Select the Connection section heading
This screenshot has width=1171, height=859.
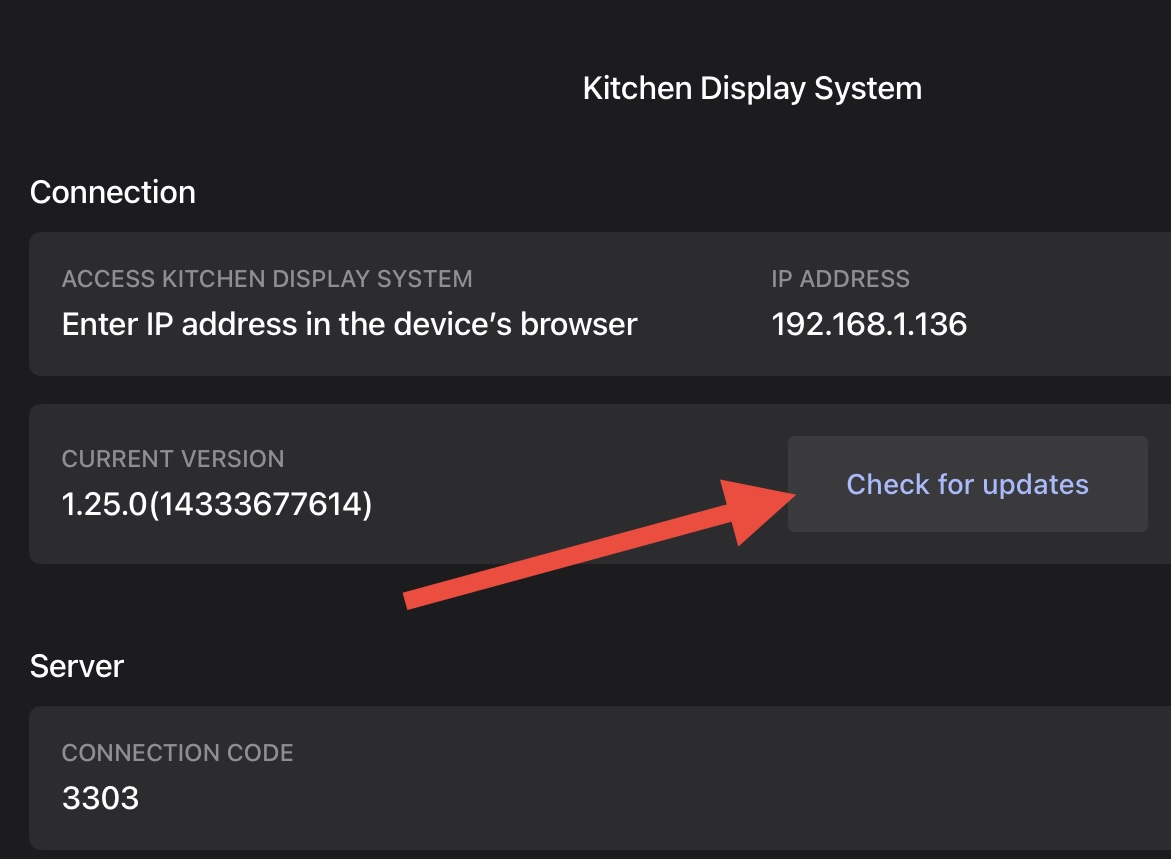(113, 192)
